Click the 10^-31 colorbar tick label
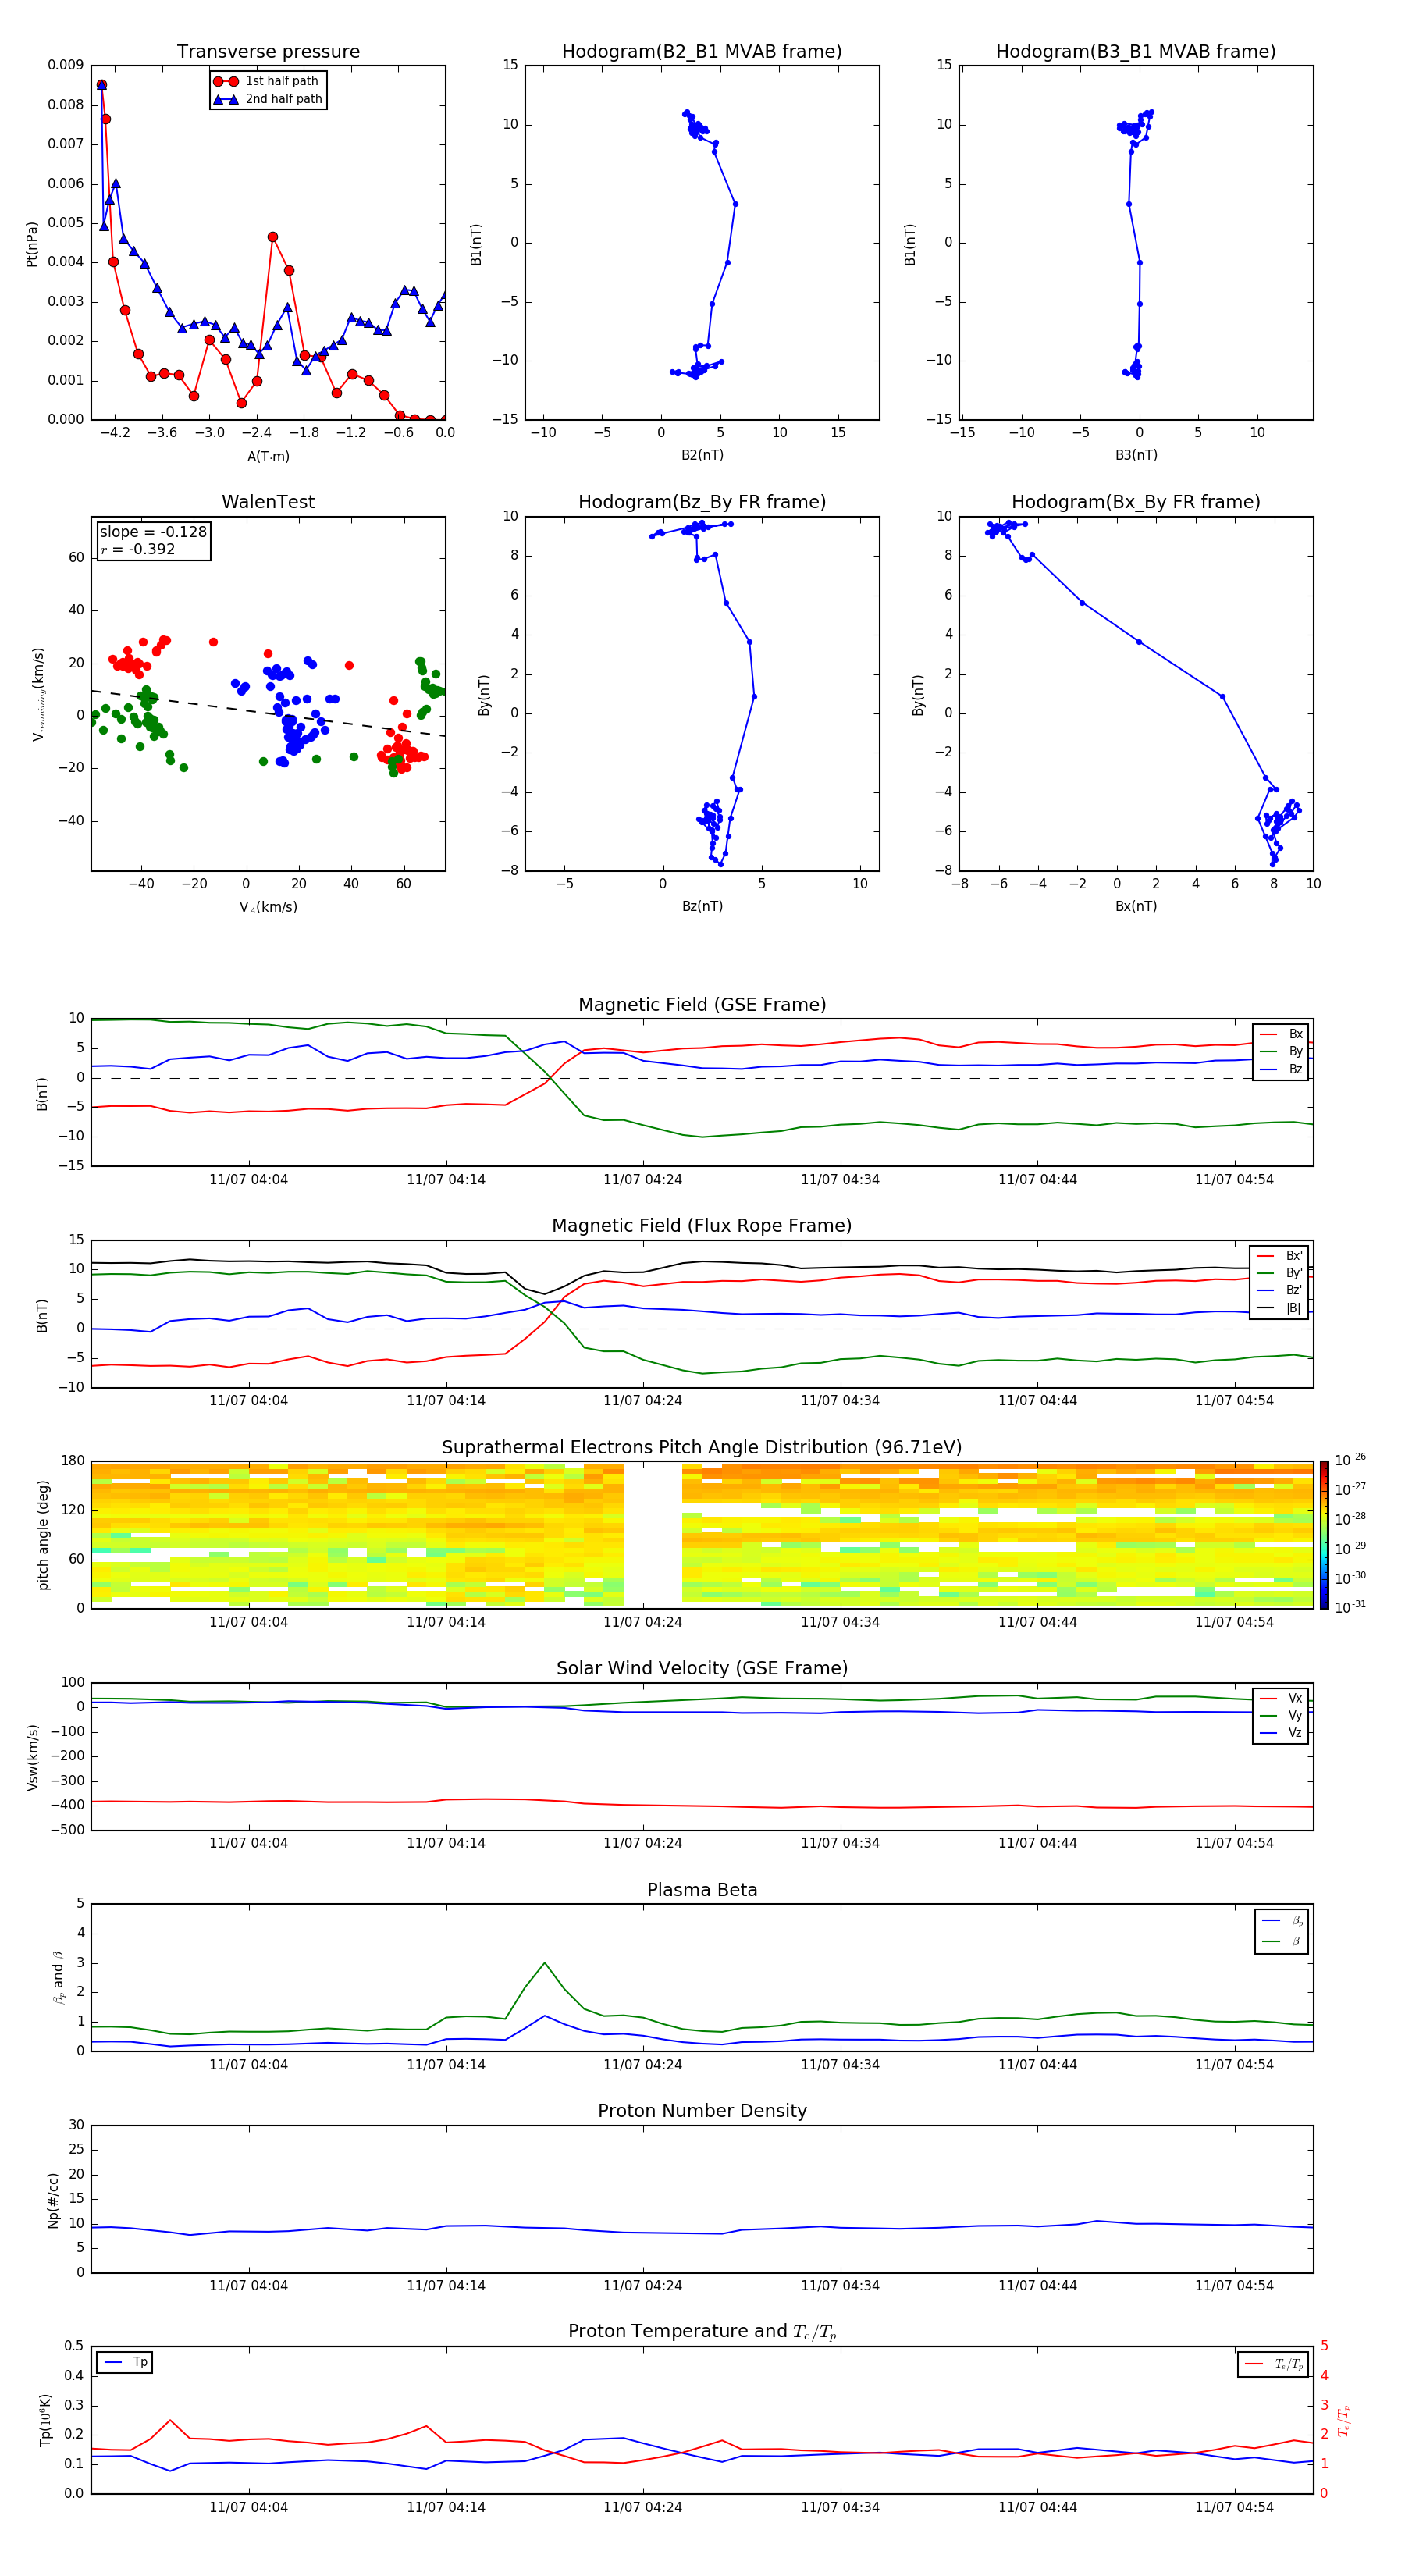This screenshot has height=2576, width=1405. (1350, 1607)
